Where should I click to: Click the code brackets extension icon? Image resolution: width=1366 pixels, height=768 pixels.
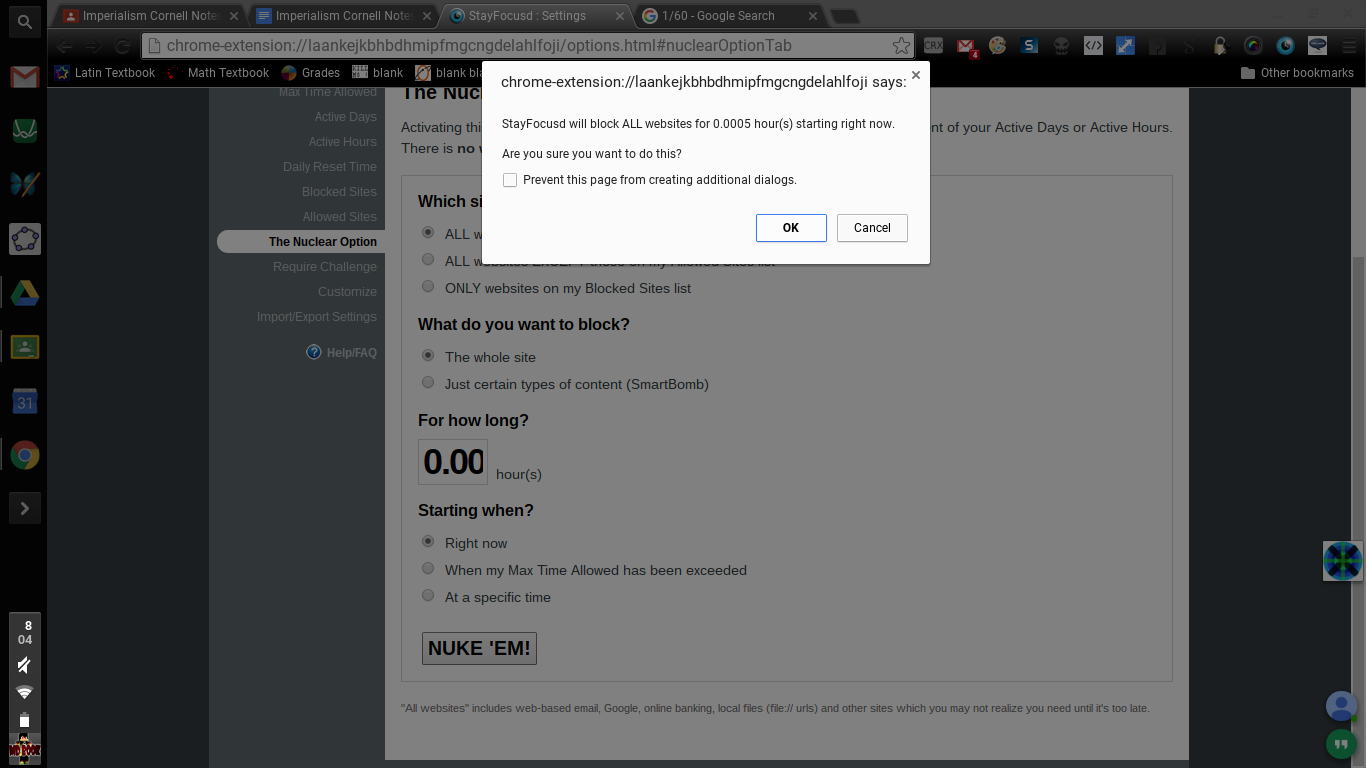pyautogui.click(x=1094, y=45)
